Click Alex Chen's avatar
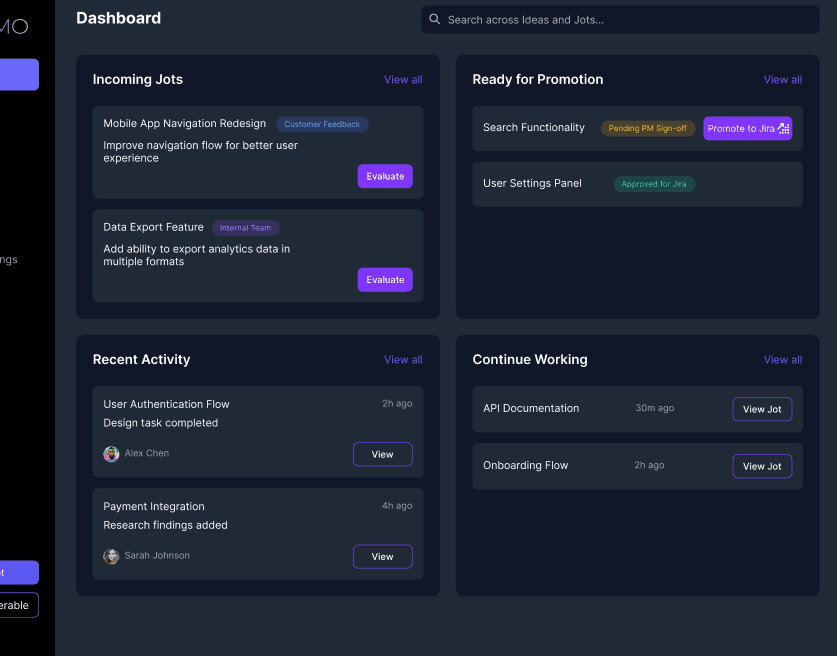The width and height of the screenshot is (837, 656). 111,454
